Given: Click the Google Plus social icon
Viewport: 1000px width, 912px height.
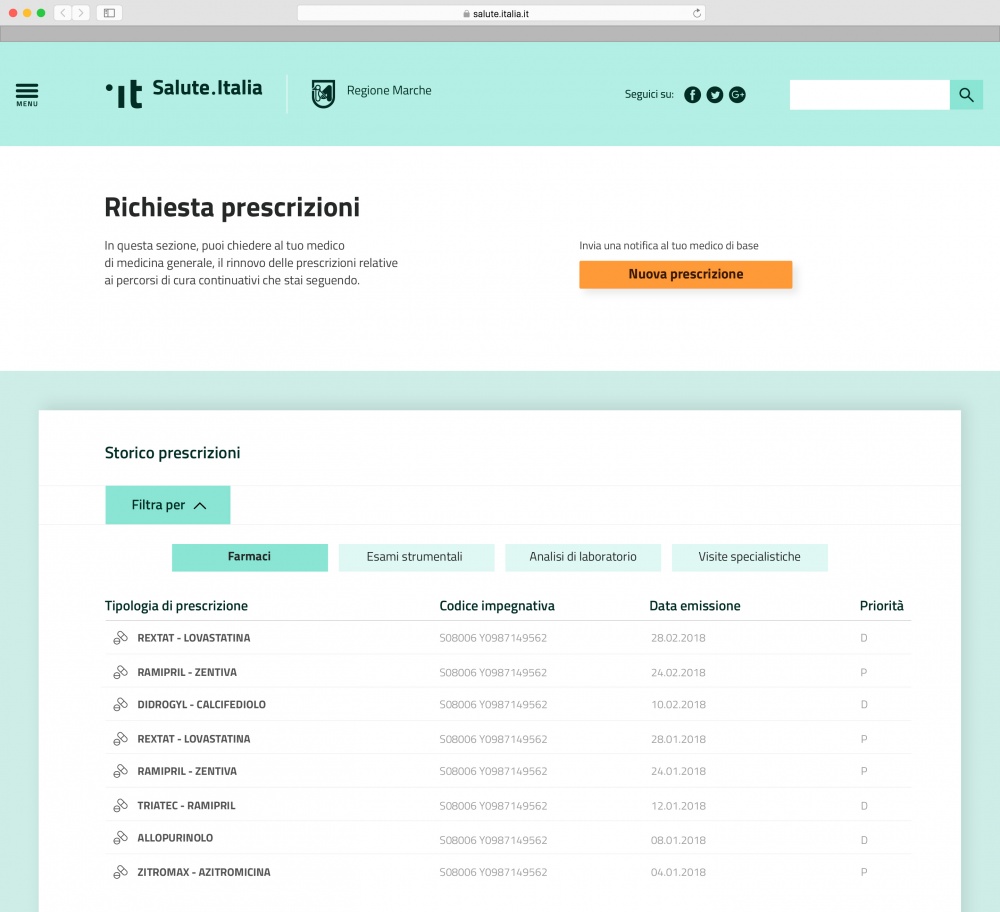Looking at the screenshot, I should pyautogui.click(x=738, y=95).
